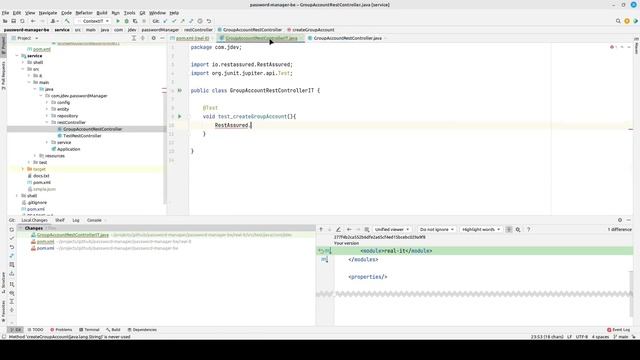Collapse the Changes node

[20, 228]
